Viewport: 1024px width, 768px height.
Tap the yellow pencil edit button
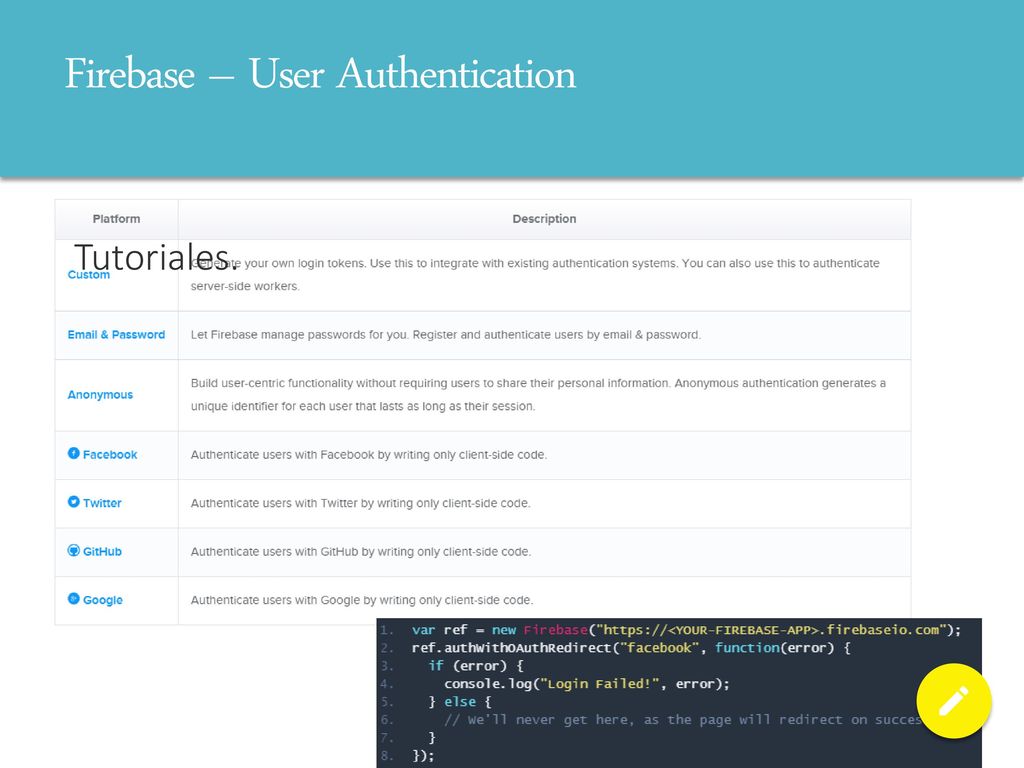tap(953, 701)
